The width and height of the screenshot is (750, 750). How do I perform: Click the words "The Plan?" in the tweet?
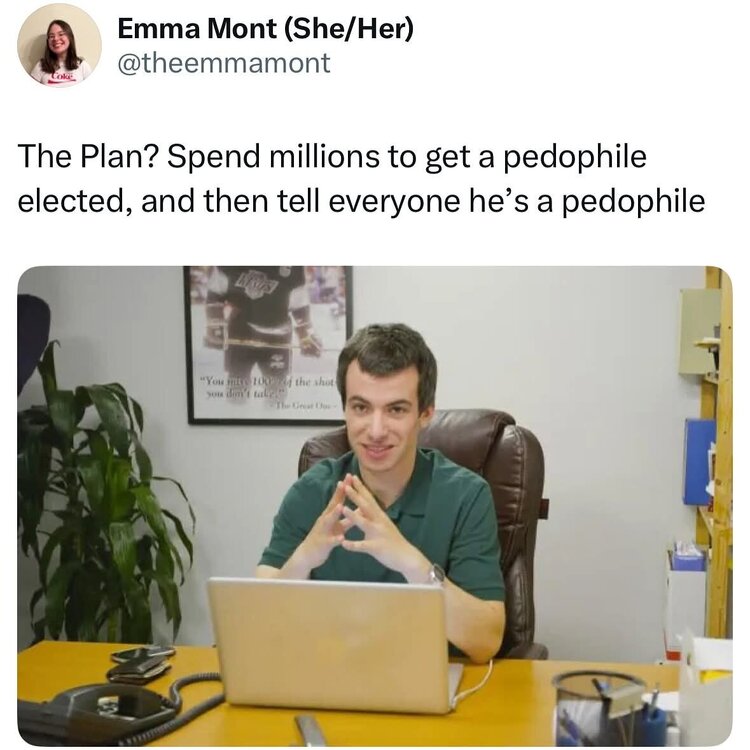88,156
